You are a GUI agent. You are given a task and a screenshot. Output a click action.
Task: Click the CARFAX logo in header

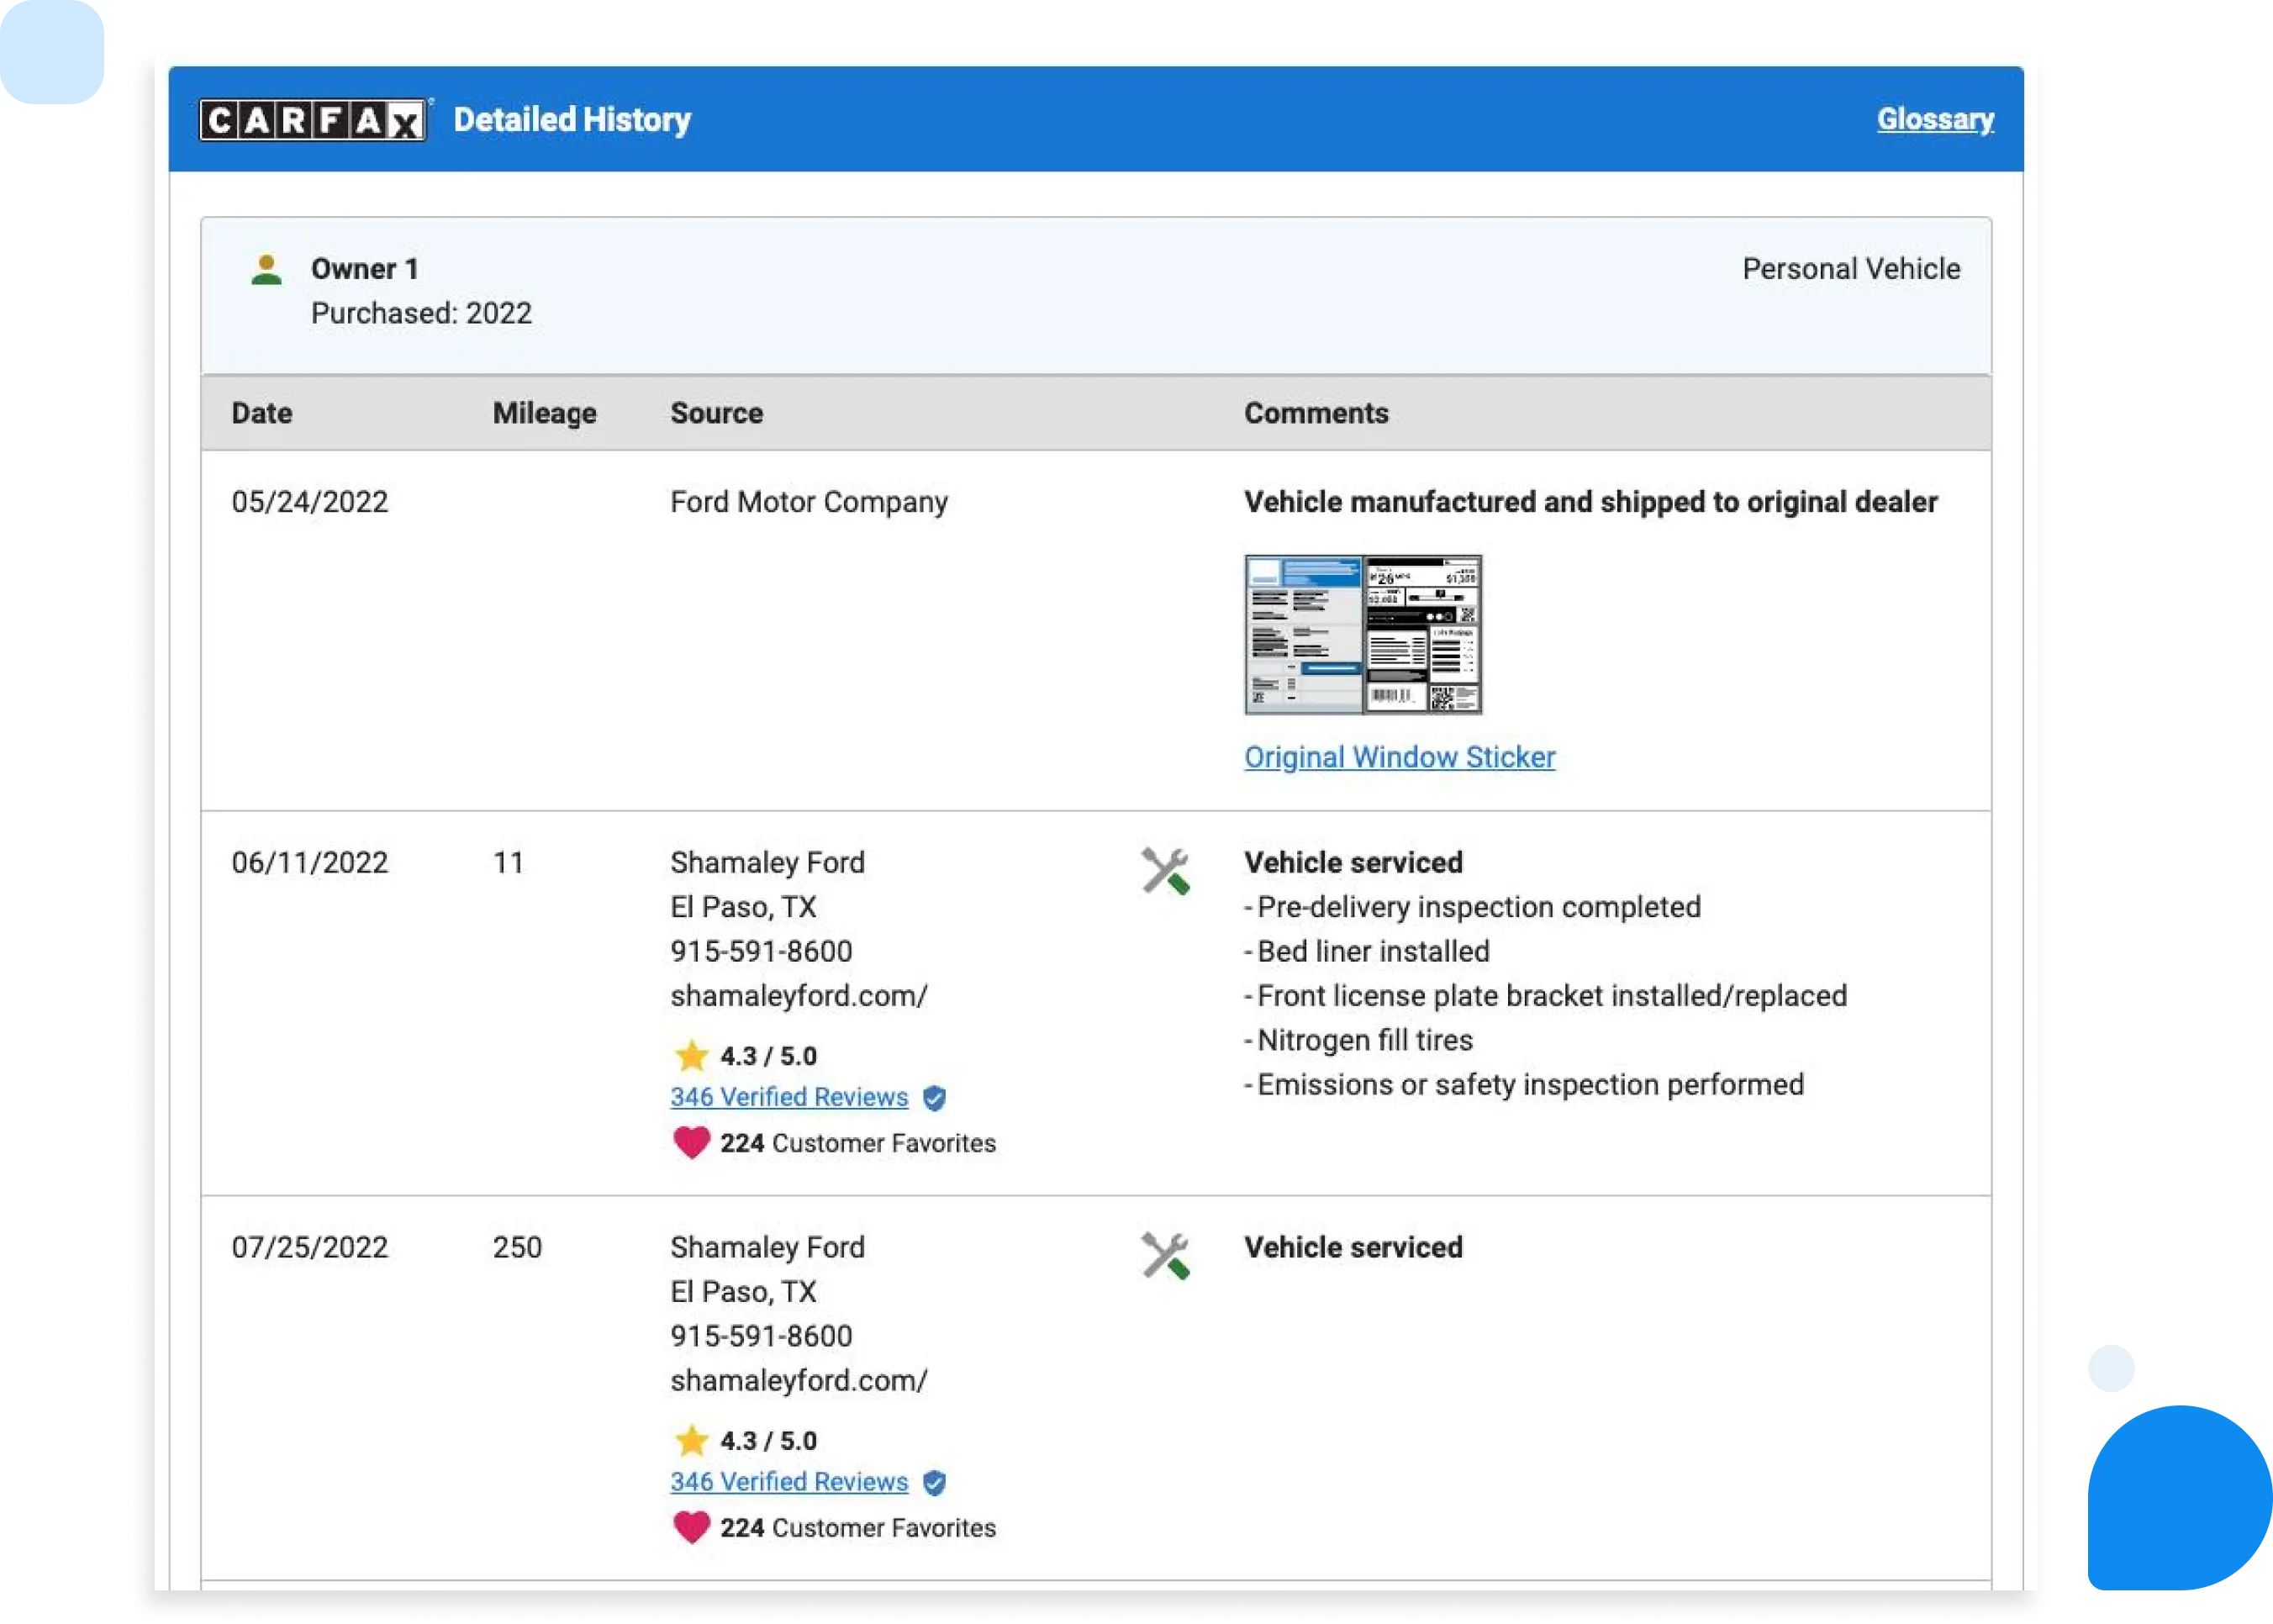pos(313,120)
